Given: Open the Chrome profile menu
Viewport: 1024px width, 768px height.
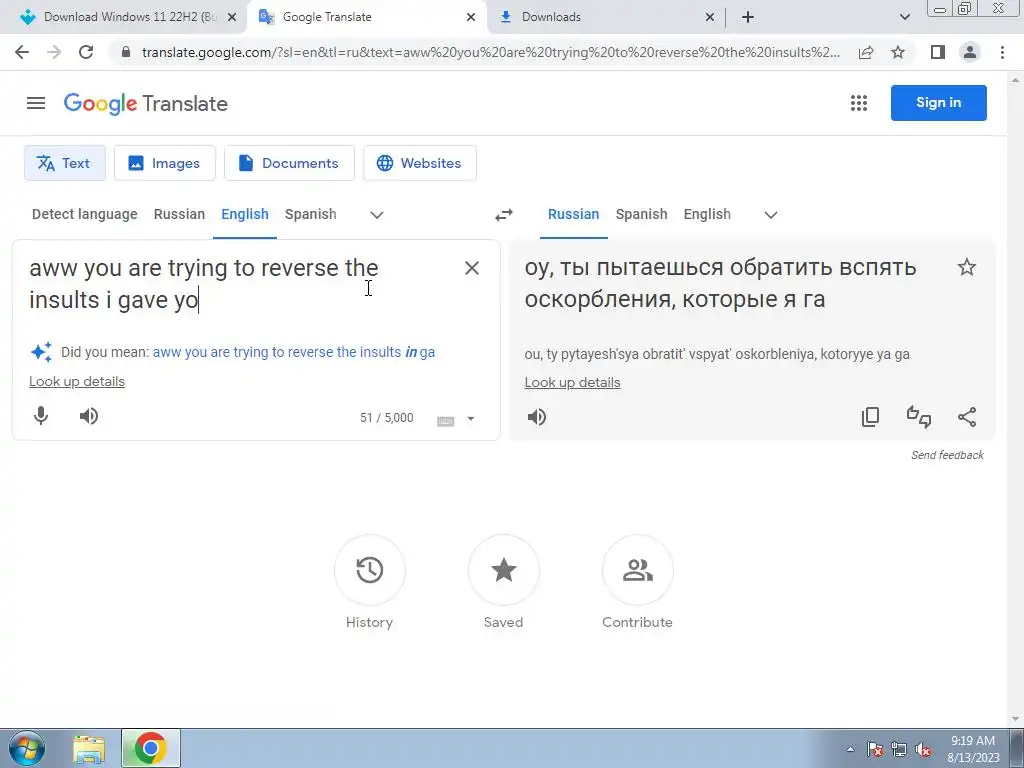Looking at the screenshot, I should coord(970,52).
